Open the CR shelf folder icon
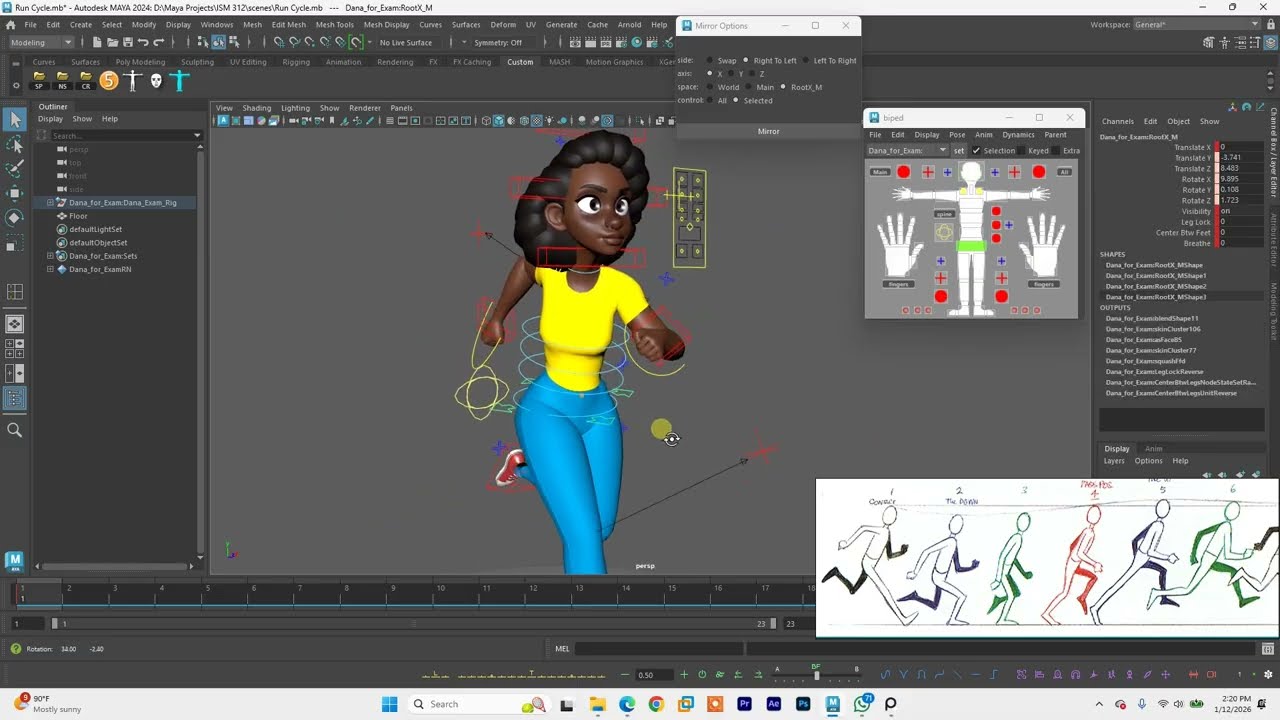Viewport: 1280px width, 720px height. tap(85, 80)
